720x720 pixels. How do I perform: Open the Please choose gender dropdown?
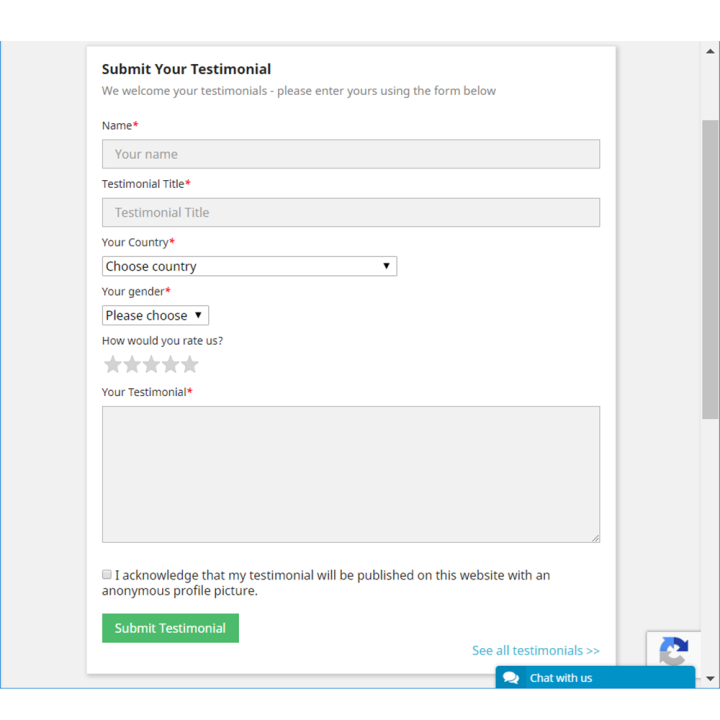point(155,315)
